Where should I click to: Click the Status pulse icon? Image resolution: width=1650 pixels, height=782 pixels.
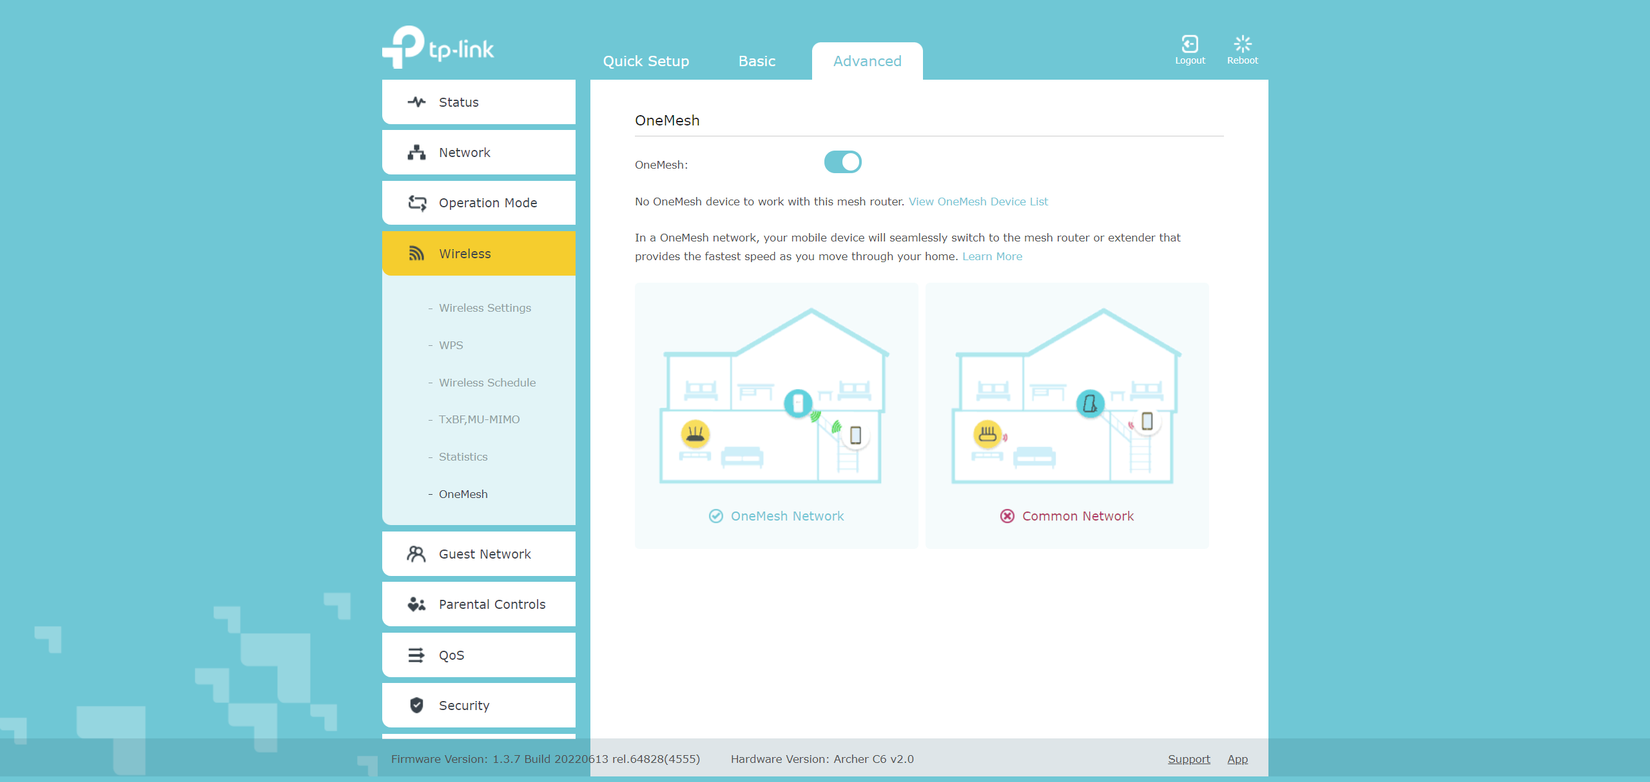pyautogui.click(x=416, y=102)
